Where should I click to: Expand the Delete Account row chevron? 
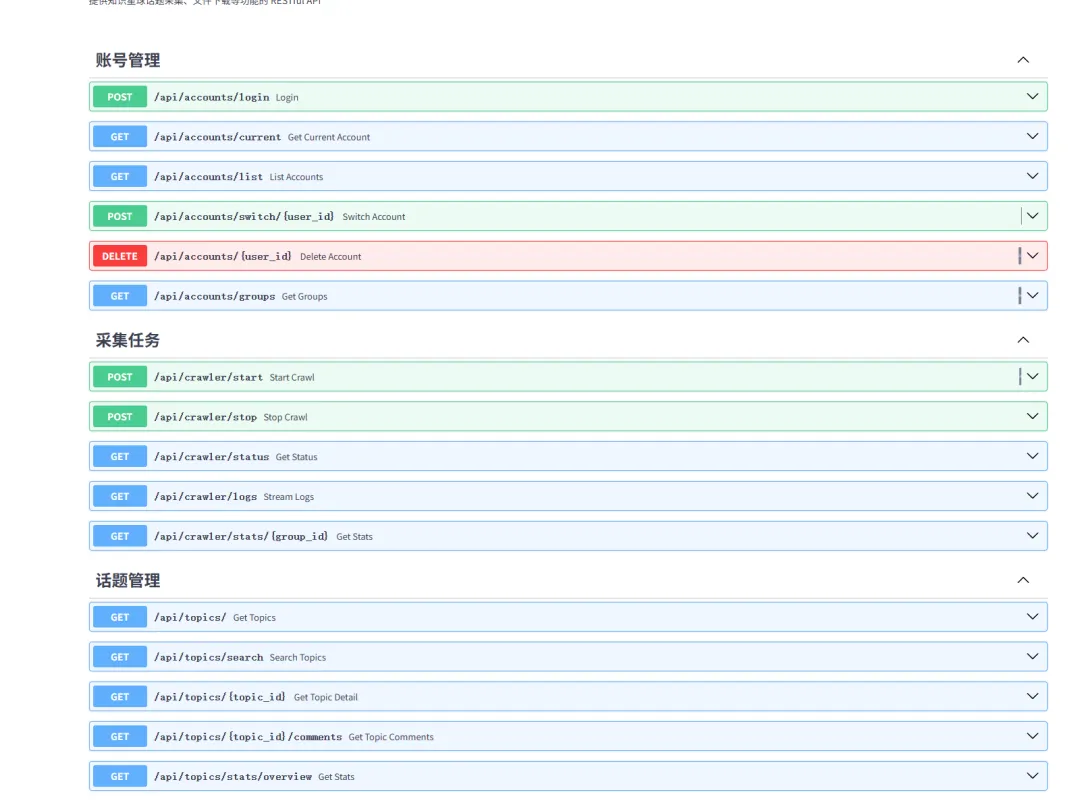1032,255
